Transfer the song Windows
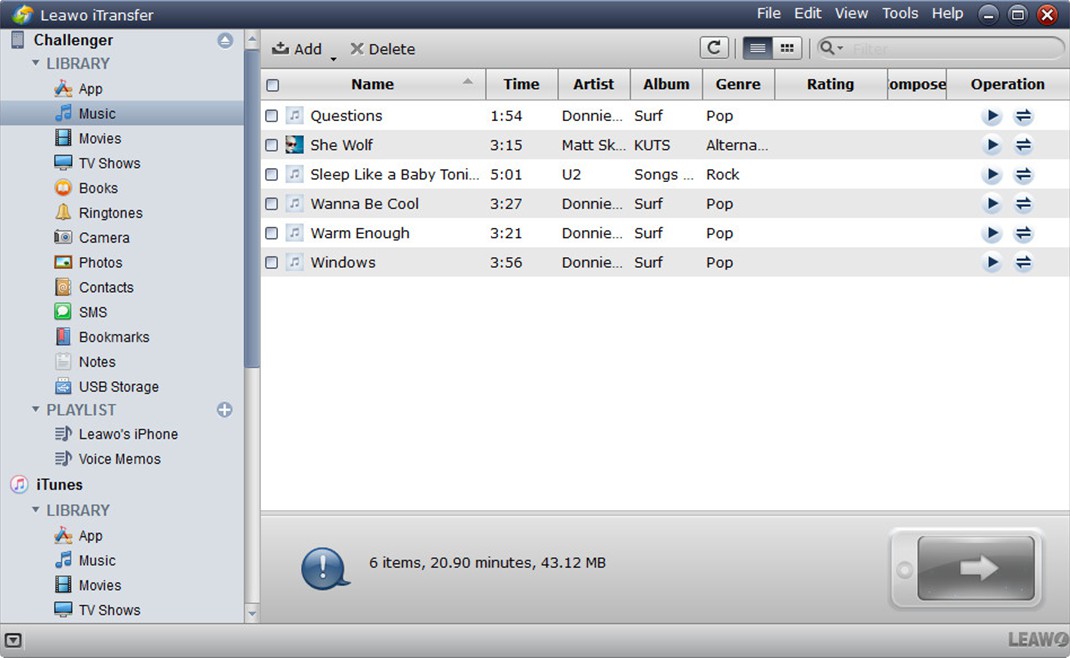The width and height of the screenshot is (1070, 658). pos(1023,262)
